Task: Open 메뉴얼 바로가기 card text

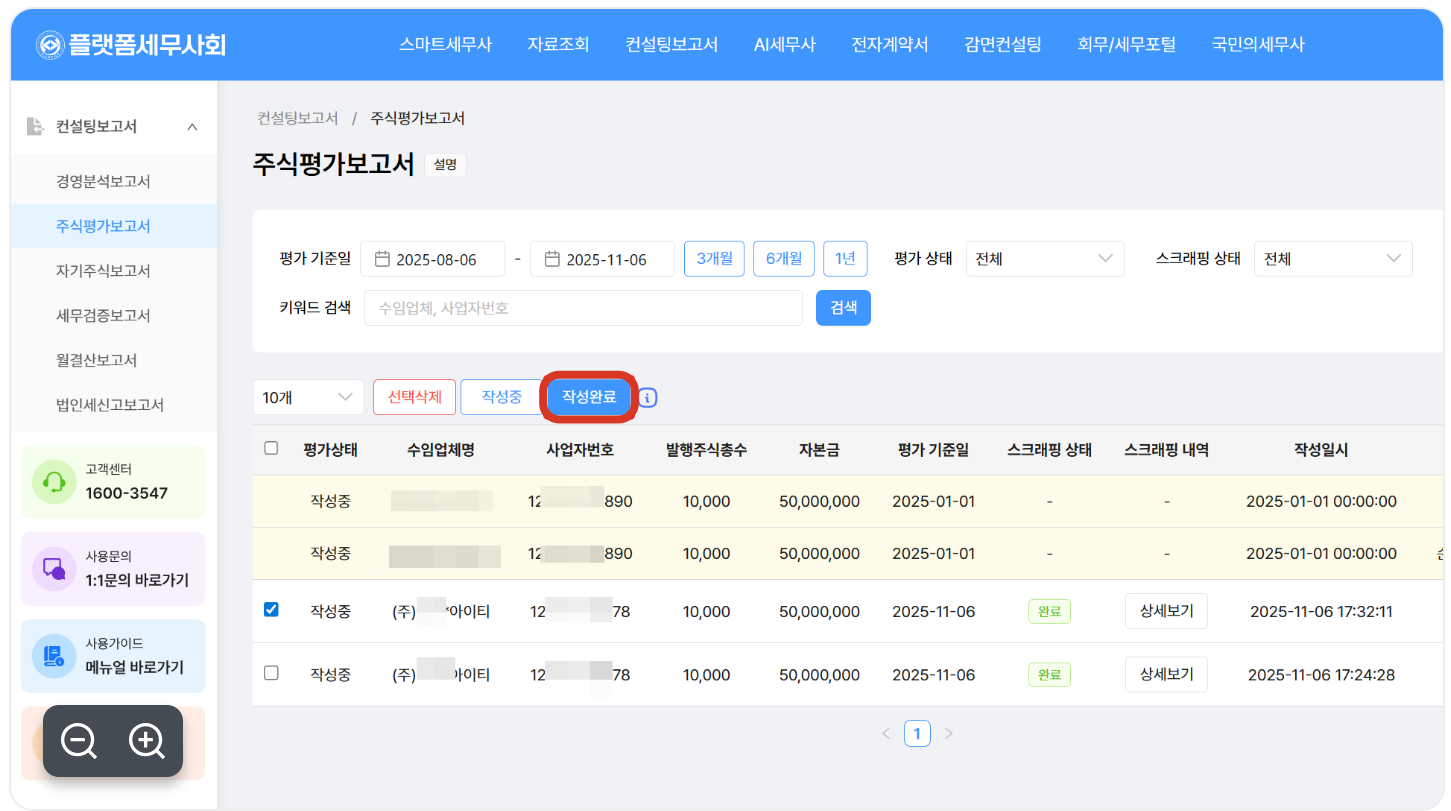Action: point(134,668)
